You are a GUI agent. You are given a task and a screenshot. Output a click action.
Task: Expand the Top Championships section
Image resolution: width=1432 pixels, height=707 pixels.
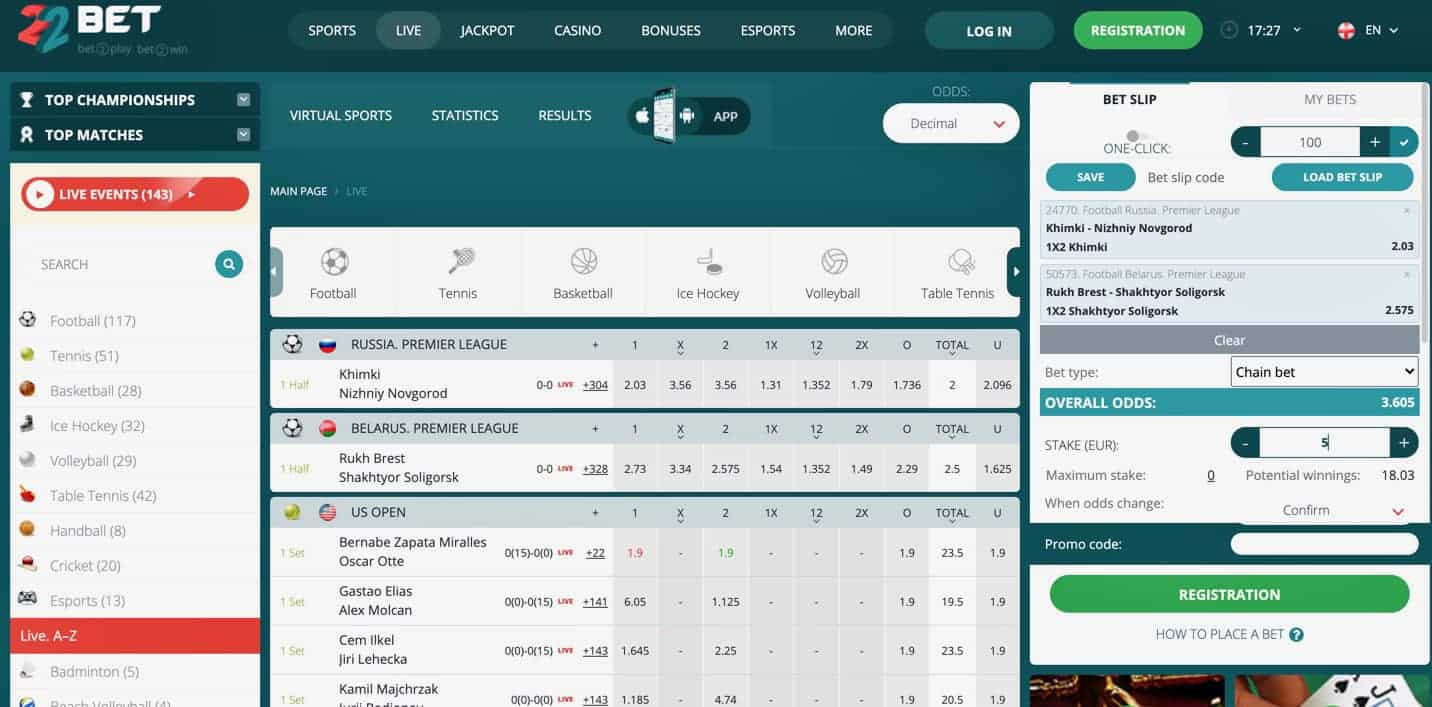point(243,100)
